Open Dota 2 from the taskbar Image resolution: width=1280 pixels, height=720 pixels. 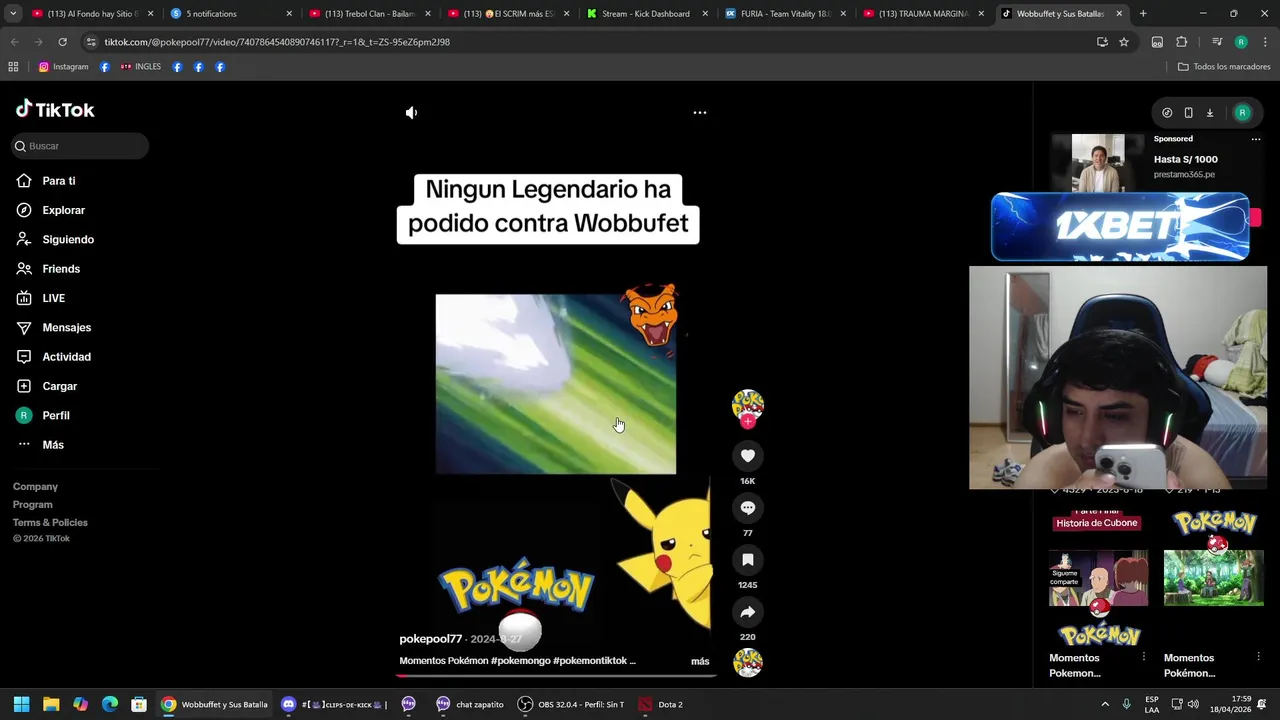(661, 705)
